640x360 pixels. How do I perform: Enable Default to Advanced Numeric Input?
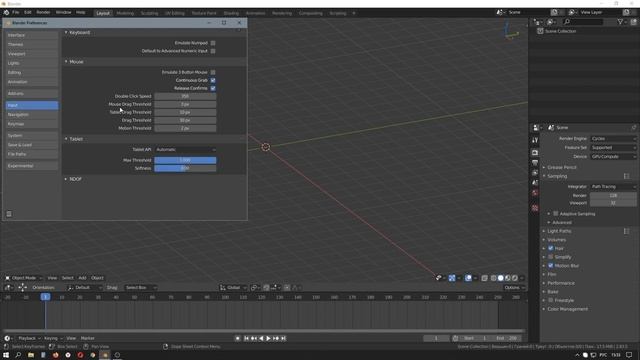[x=213, y=51]
